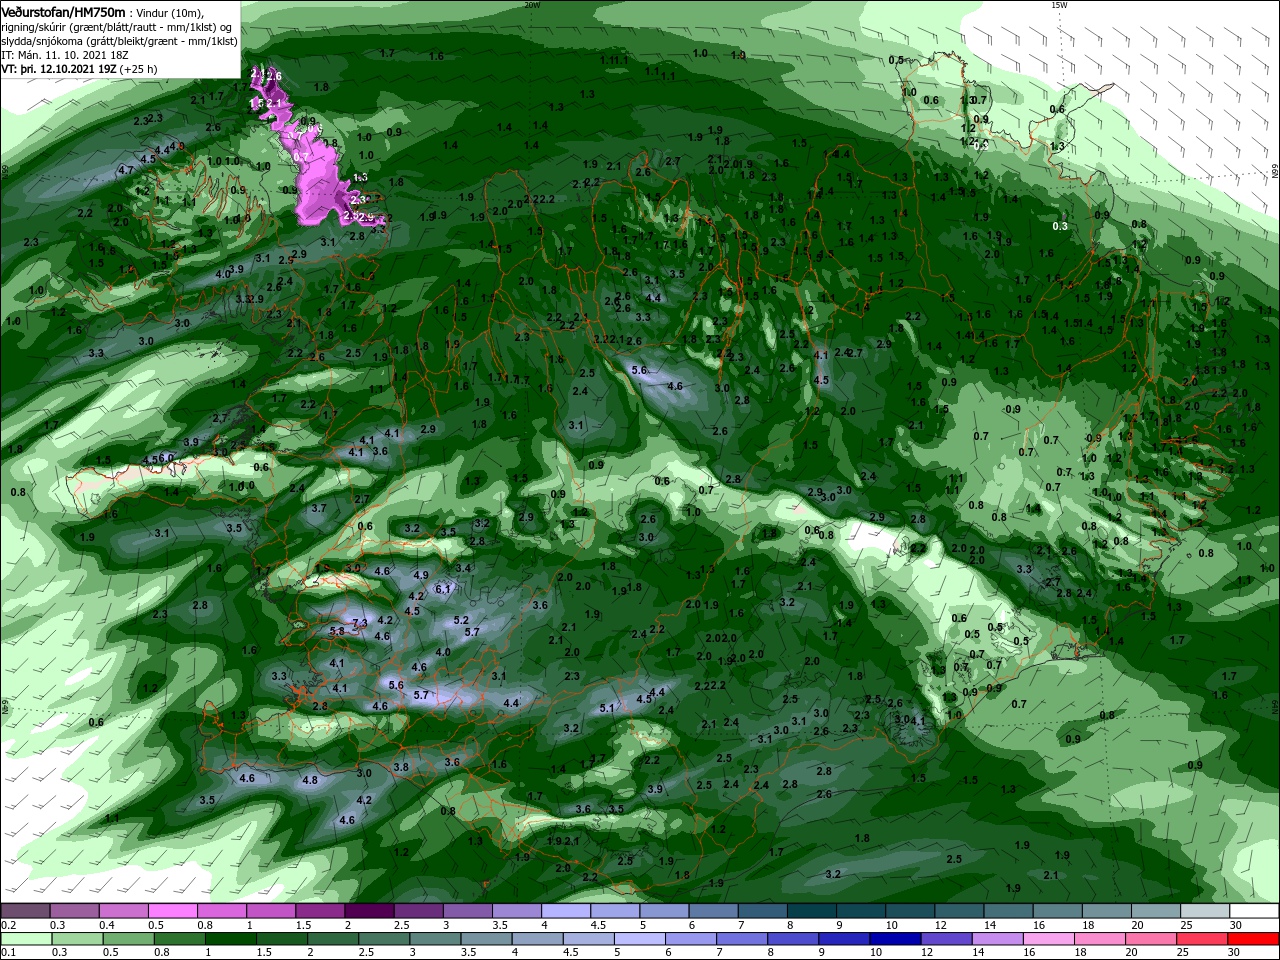The height and width of the screenshot is (960, 1280).
Task: Click the 5.8 precipitation value on the map
Action: 337,631
